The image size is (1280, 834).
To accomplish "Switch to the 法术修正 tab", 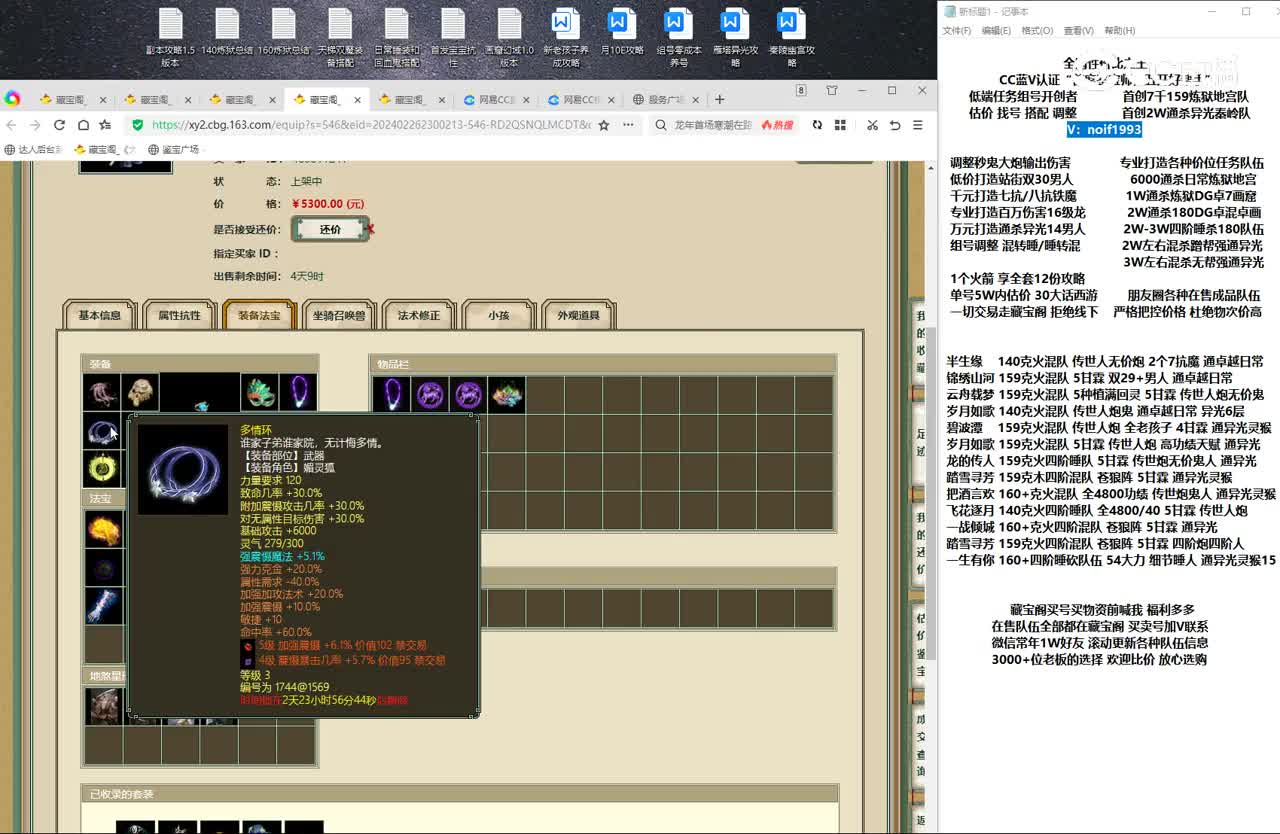I will pyautogui.click(x=419, y=315).
